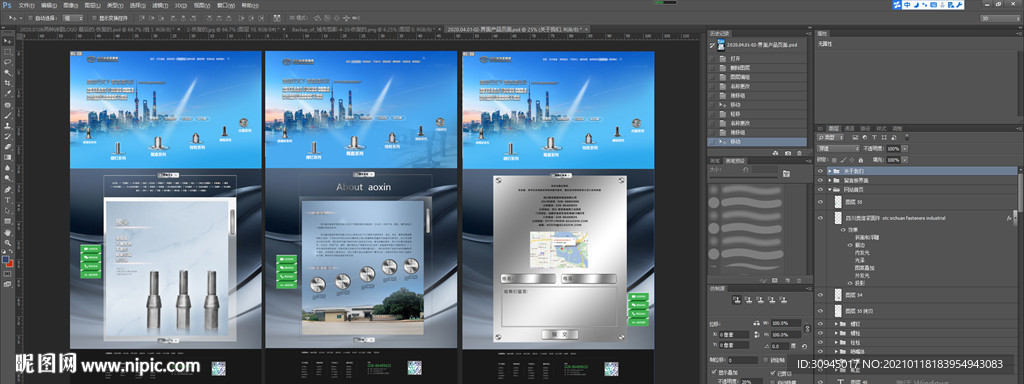Create new document from current history state

click(x=776, y=152)
